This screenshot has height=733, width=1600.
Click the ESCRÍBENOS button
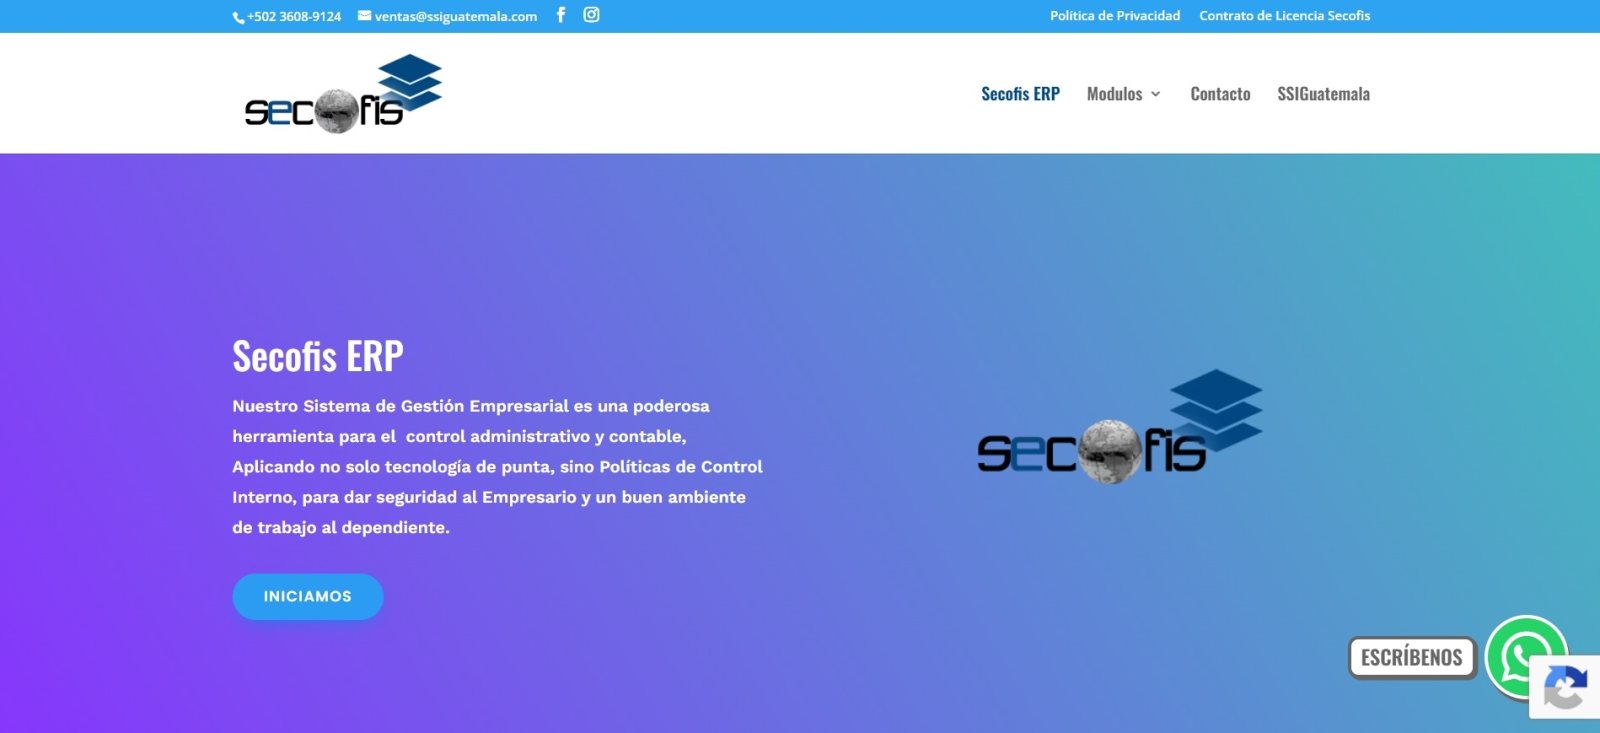tap(1412, 658)
